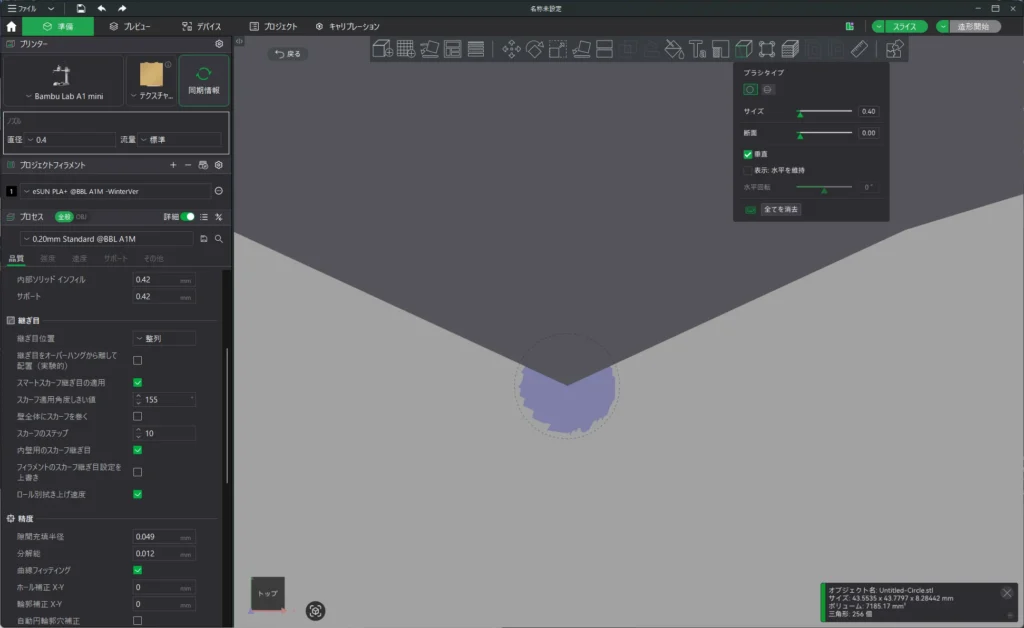Screen dimensions: 1024x628
Task: Open the Bambu Lab A1 mini printer selector
Action: (63, 82)
